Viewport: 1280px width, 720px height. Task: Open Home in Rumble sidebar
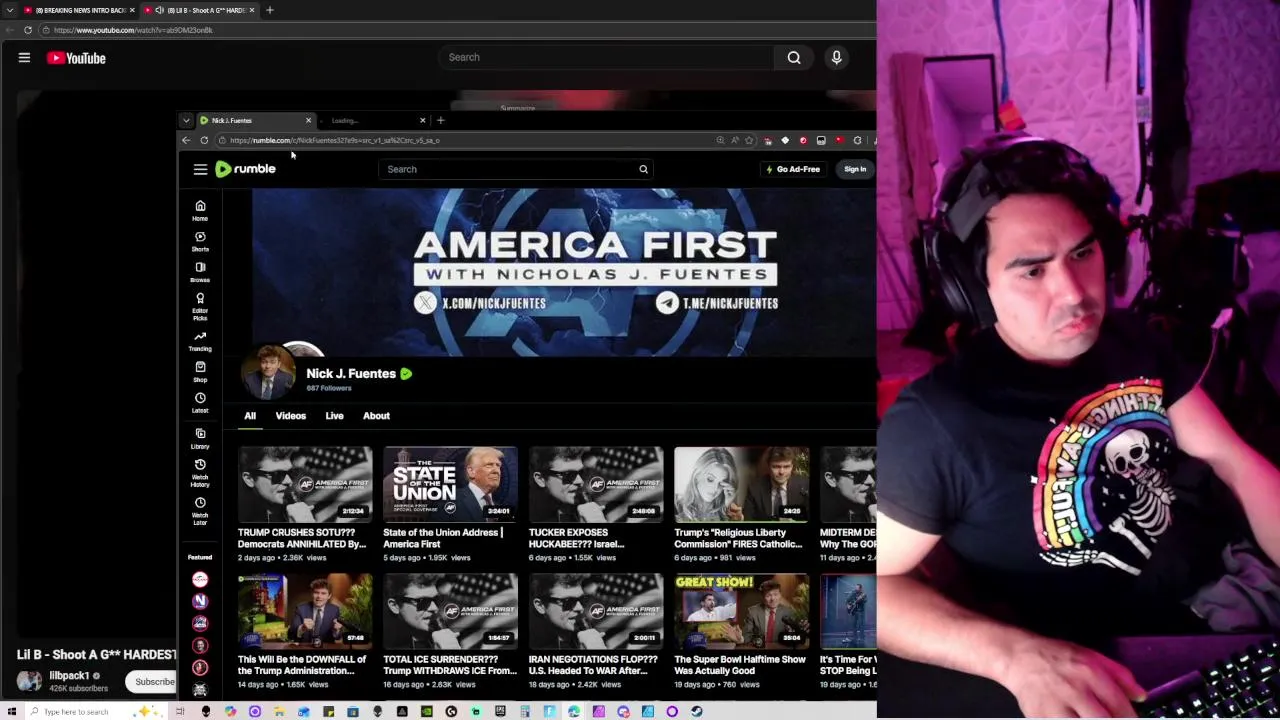[200, 211]
